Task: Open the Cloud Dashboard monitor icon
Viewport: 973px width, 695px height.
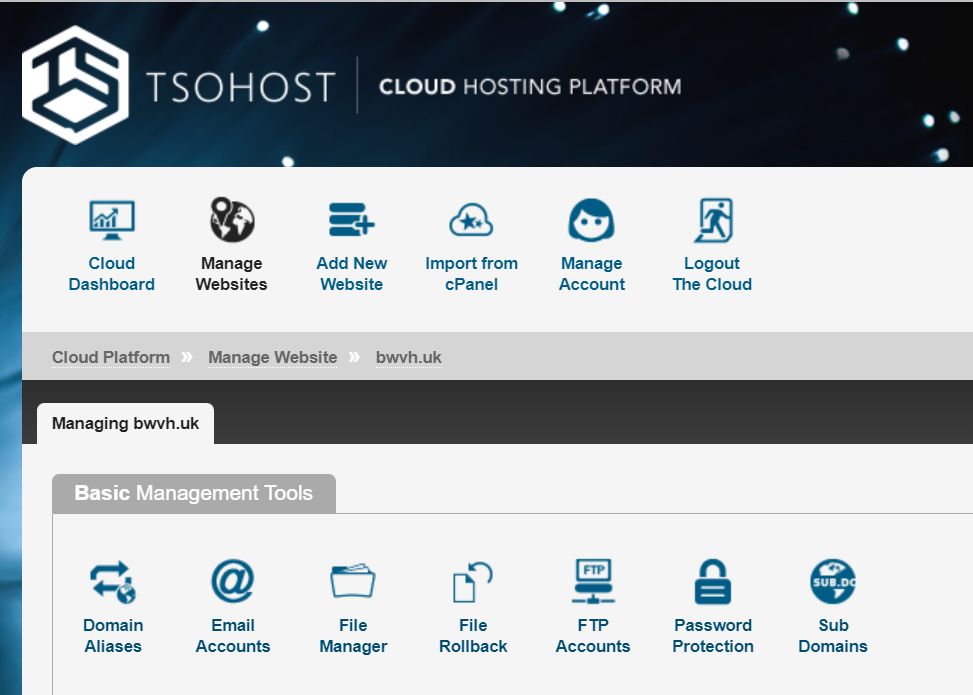Action: click(x=112, y=220)
